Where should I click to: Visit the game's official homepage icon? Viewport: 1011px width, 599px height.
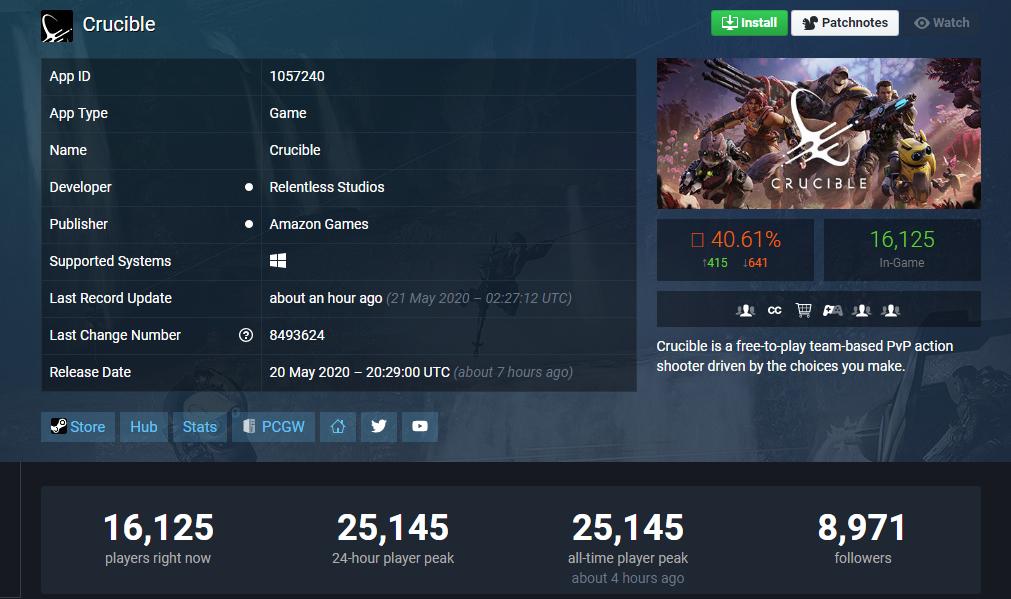pyautogui.click(x=338, y=426)
